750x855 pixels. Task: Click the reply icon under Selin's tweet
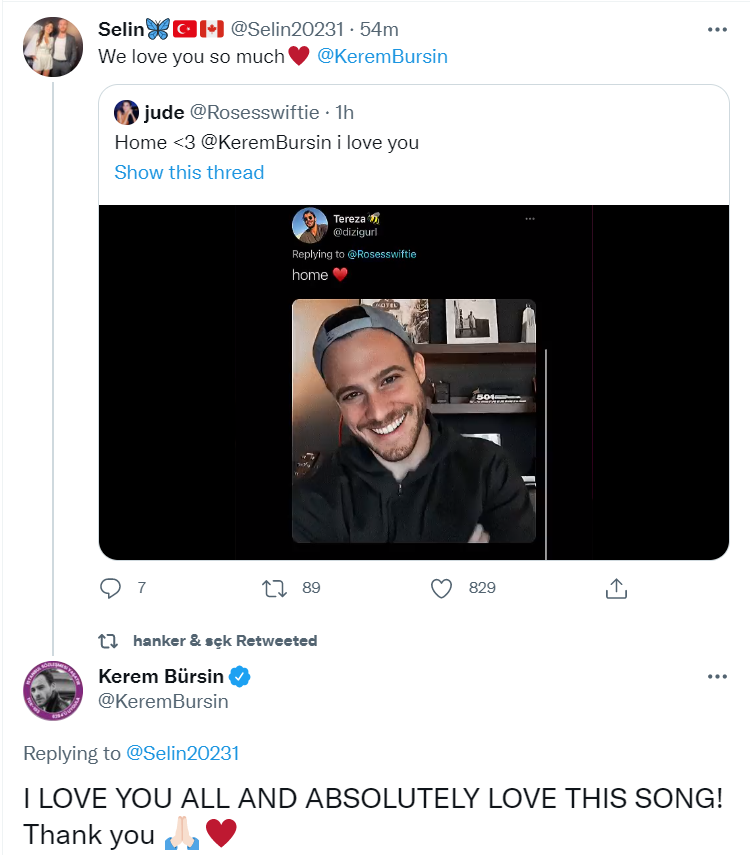click(111, 588)
